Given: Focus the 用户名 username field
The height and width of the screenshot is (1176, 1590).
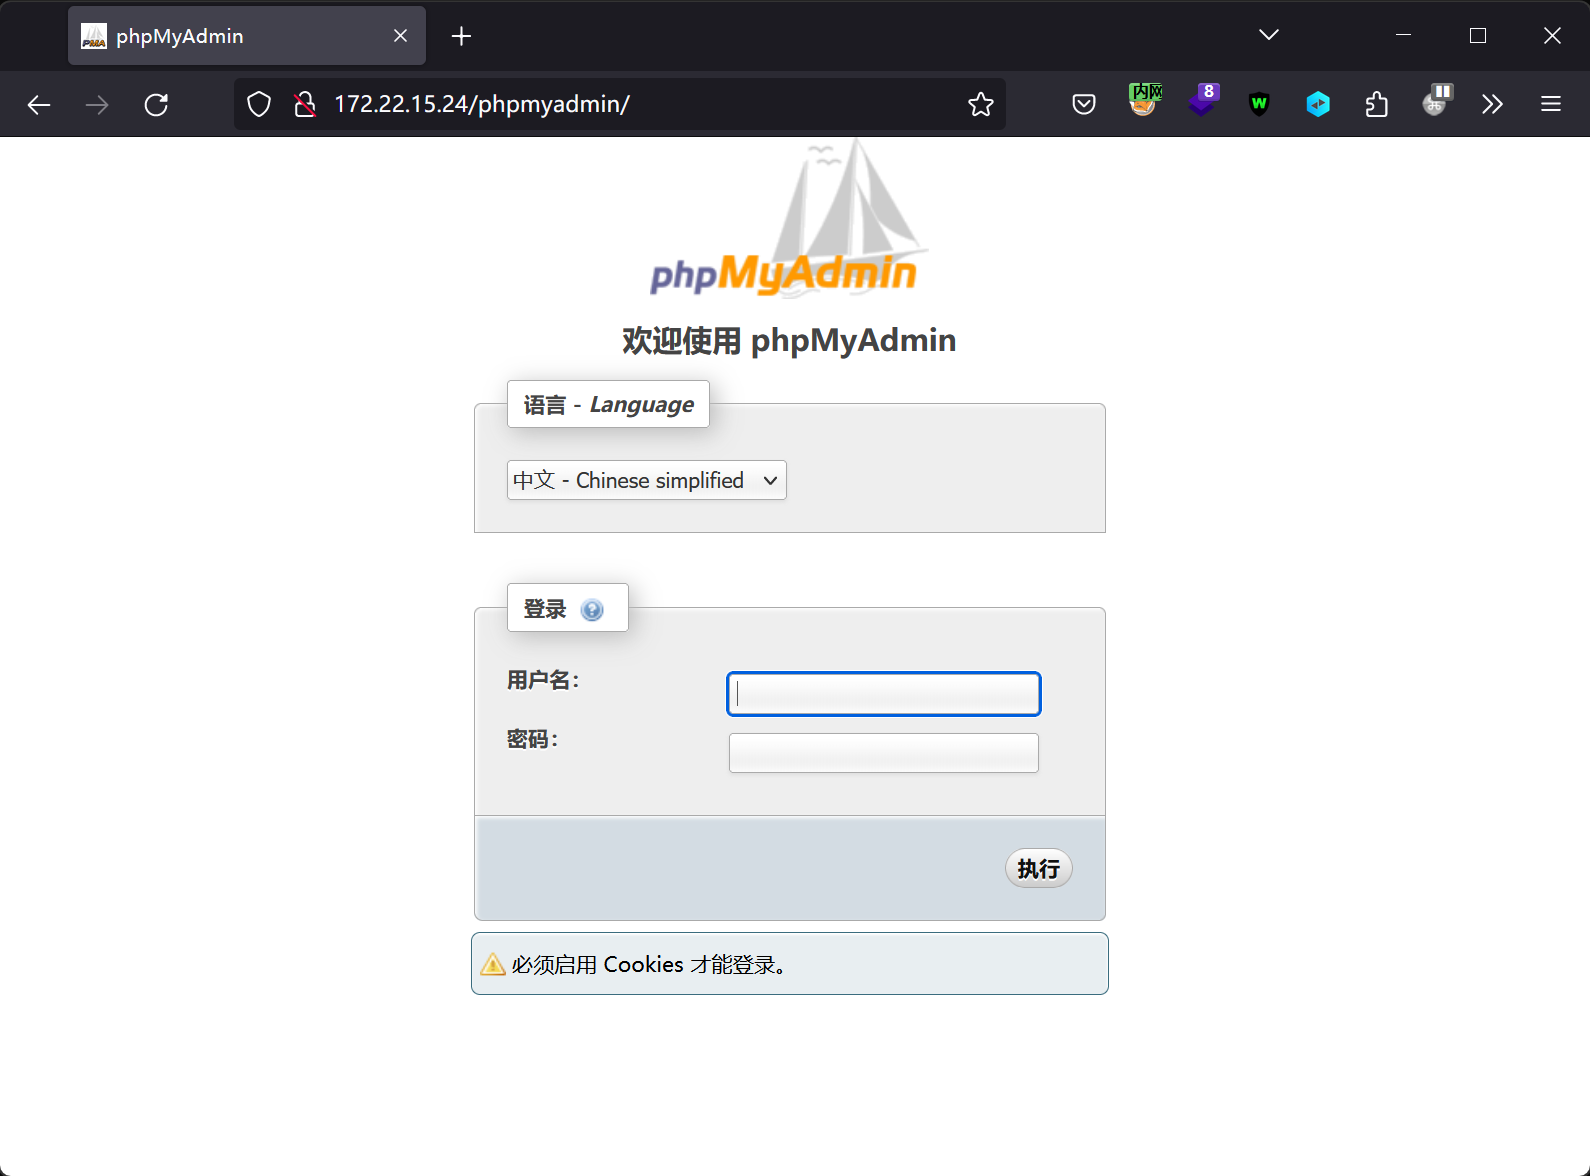Looking at the screenshot, I should [884, 694].
